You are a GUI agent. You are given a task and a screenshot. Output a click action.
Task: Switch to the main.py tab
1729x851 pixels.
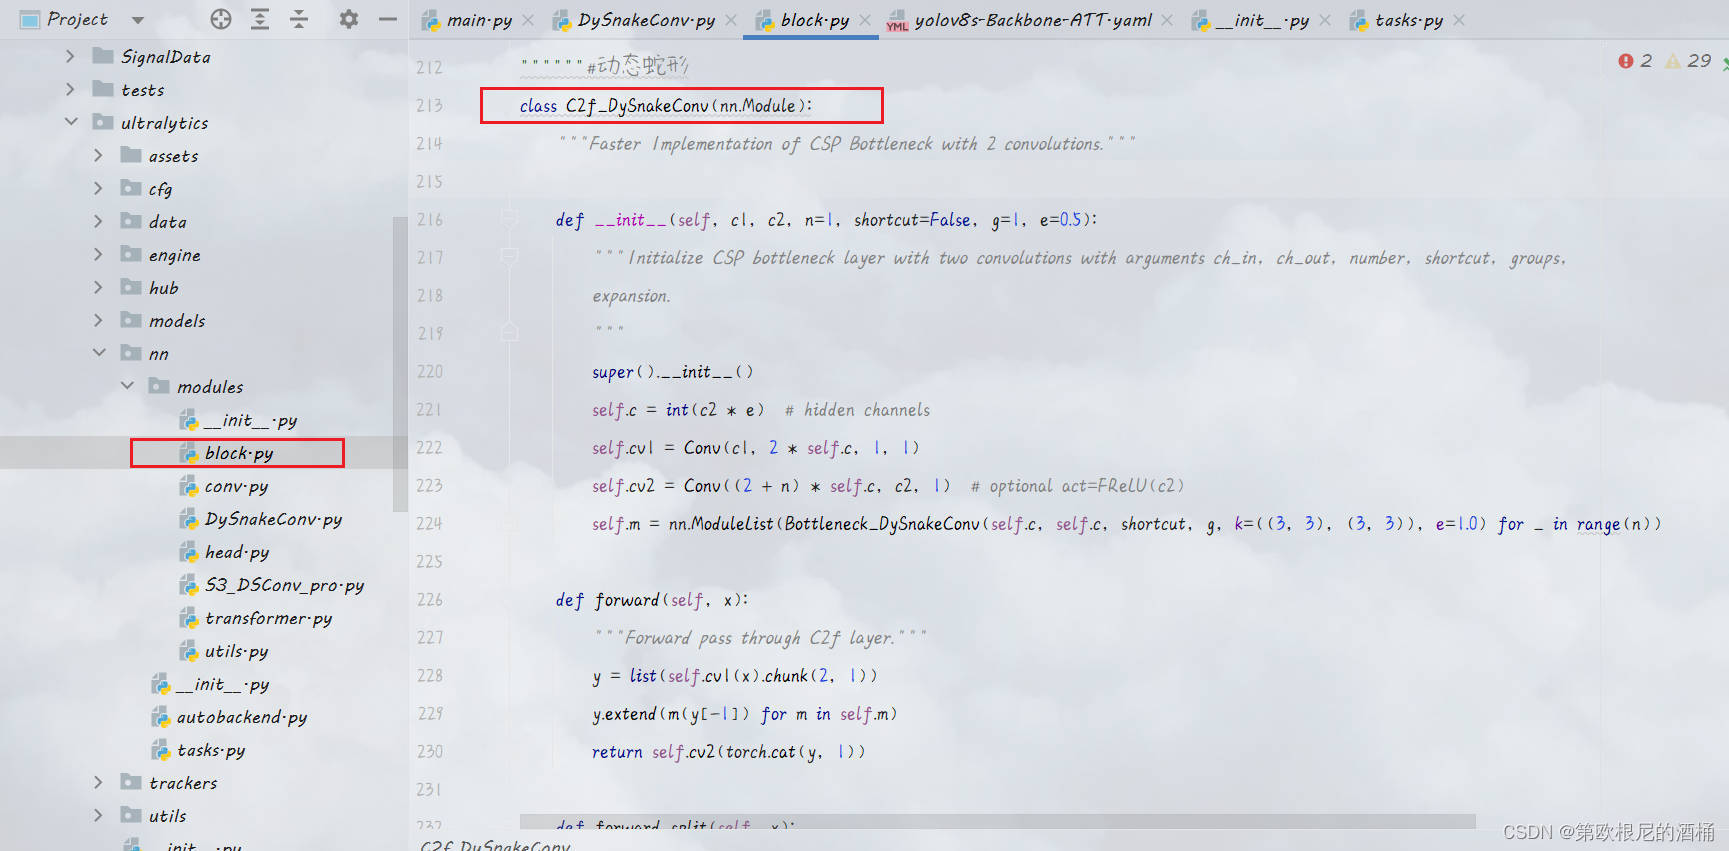tap(479, 20)
